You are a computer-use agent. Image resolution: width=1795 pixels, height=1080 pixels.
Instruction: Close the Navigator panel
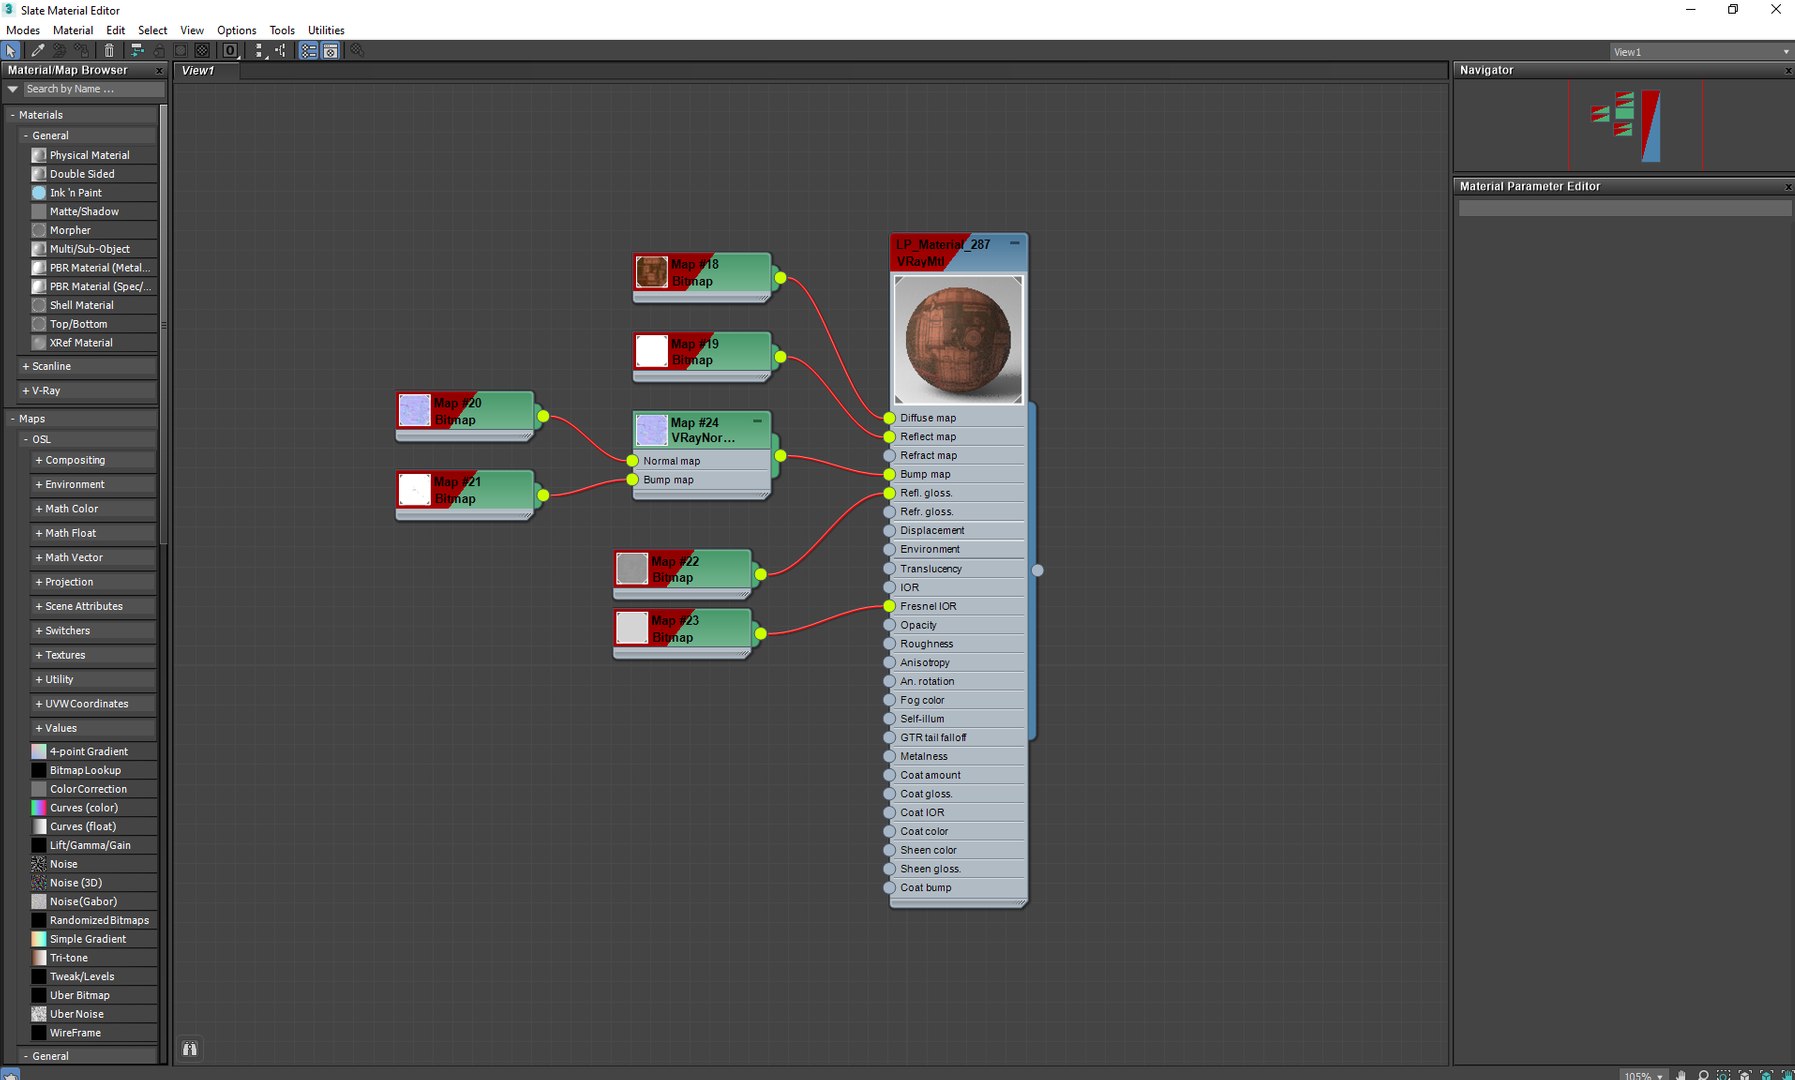click(1788, 71)
